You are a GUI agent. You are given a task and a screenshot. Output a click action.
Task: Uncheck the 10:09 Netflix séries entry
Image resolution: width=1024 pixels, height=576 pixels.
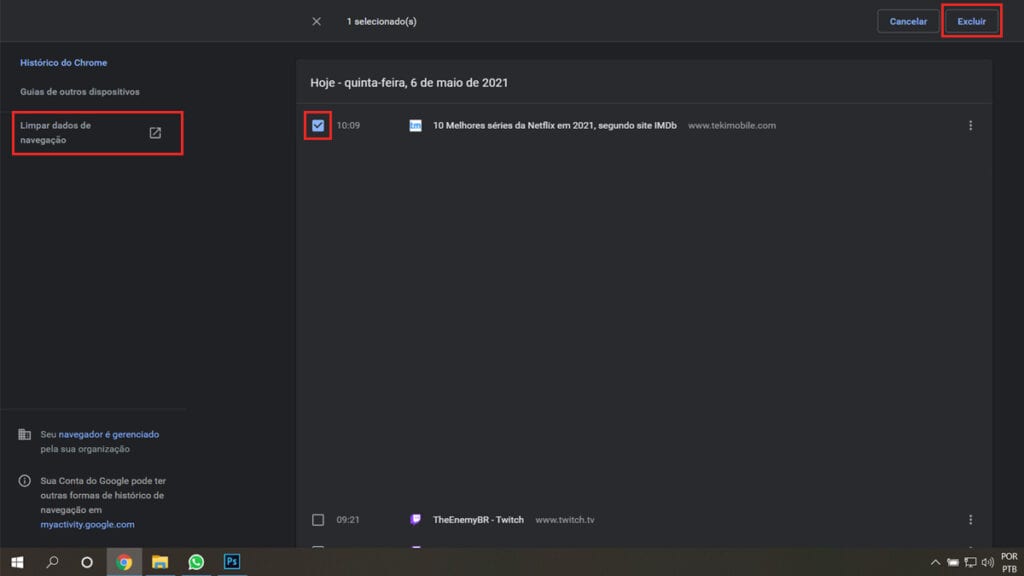point(318,125)
